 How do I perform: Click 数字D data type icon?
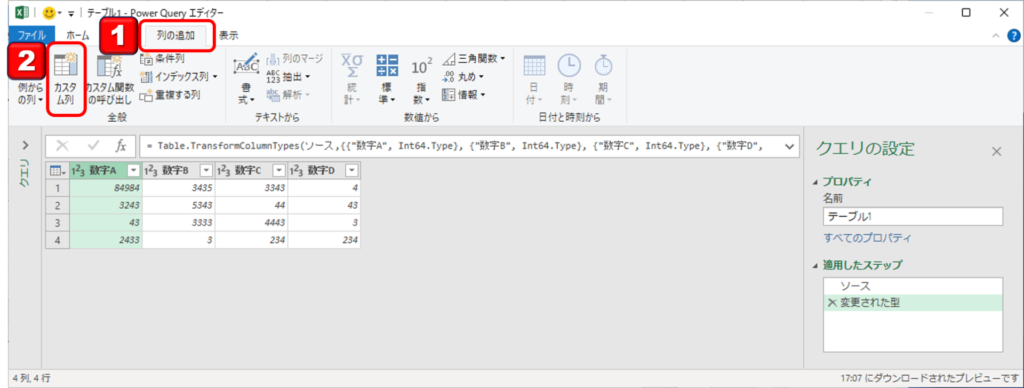(297, 170)
